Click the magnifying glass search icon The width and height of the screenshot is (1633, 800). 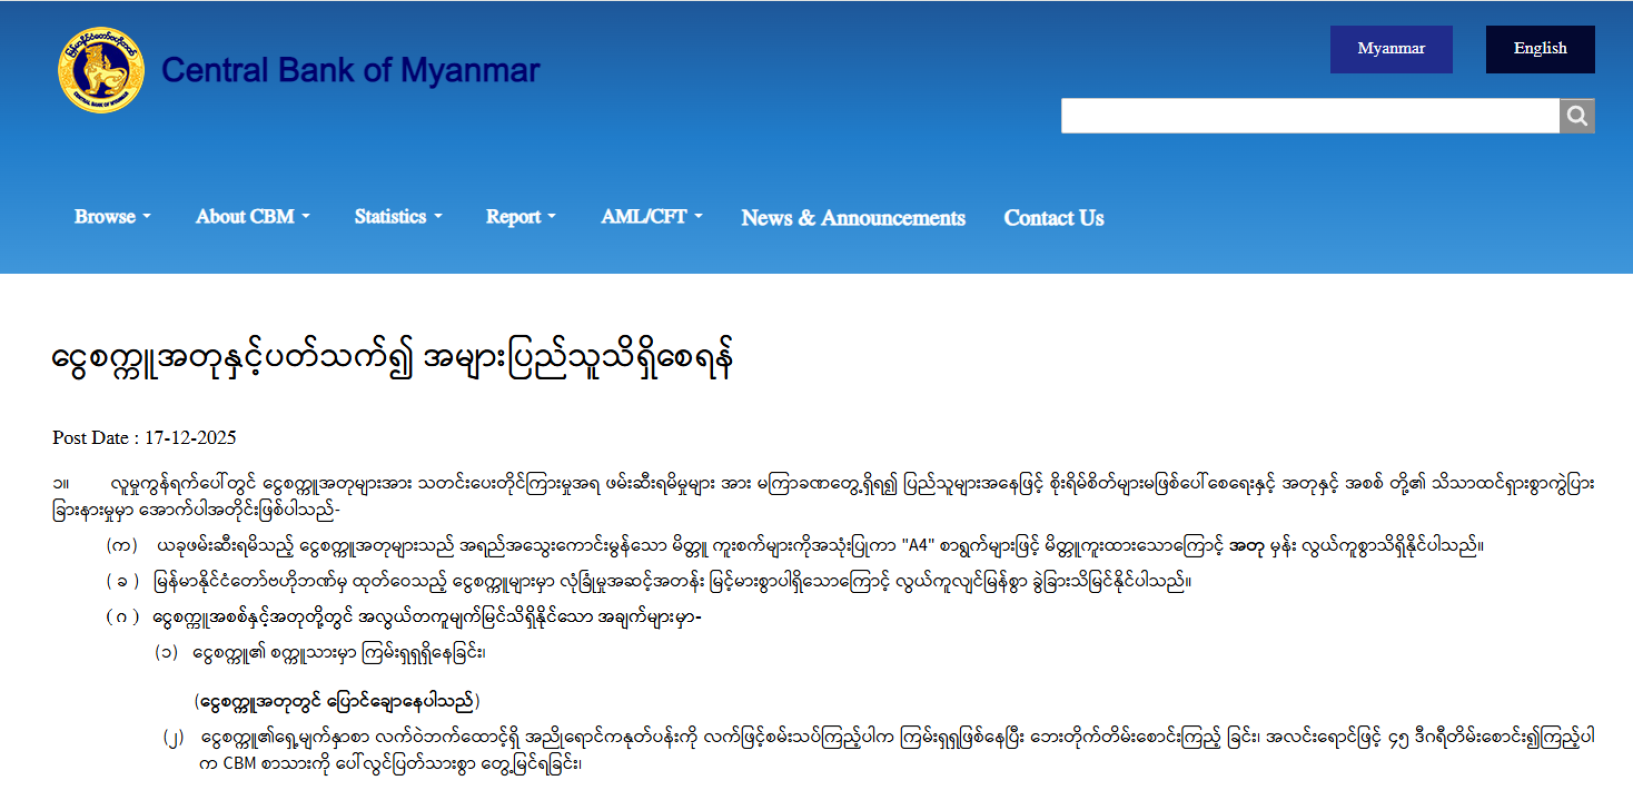[x=1576, y=116]
